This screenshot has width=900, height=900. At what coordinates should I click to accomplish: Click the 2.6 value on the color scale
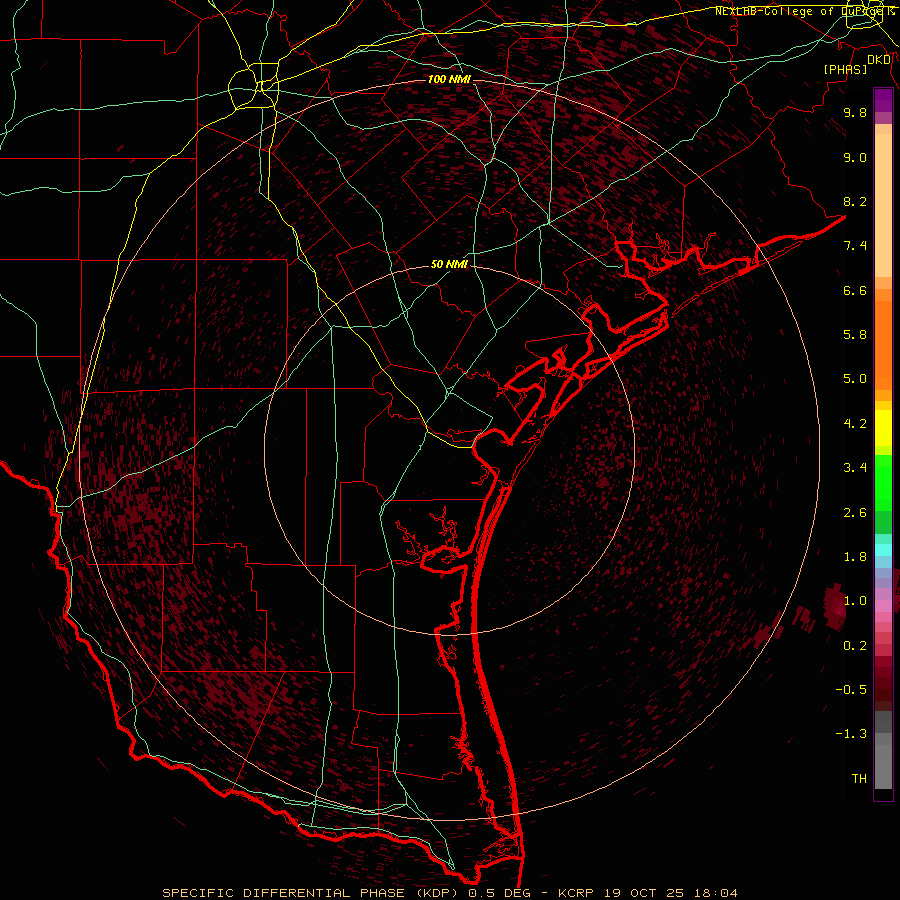point(855,513)
